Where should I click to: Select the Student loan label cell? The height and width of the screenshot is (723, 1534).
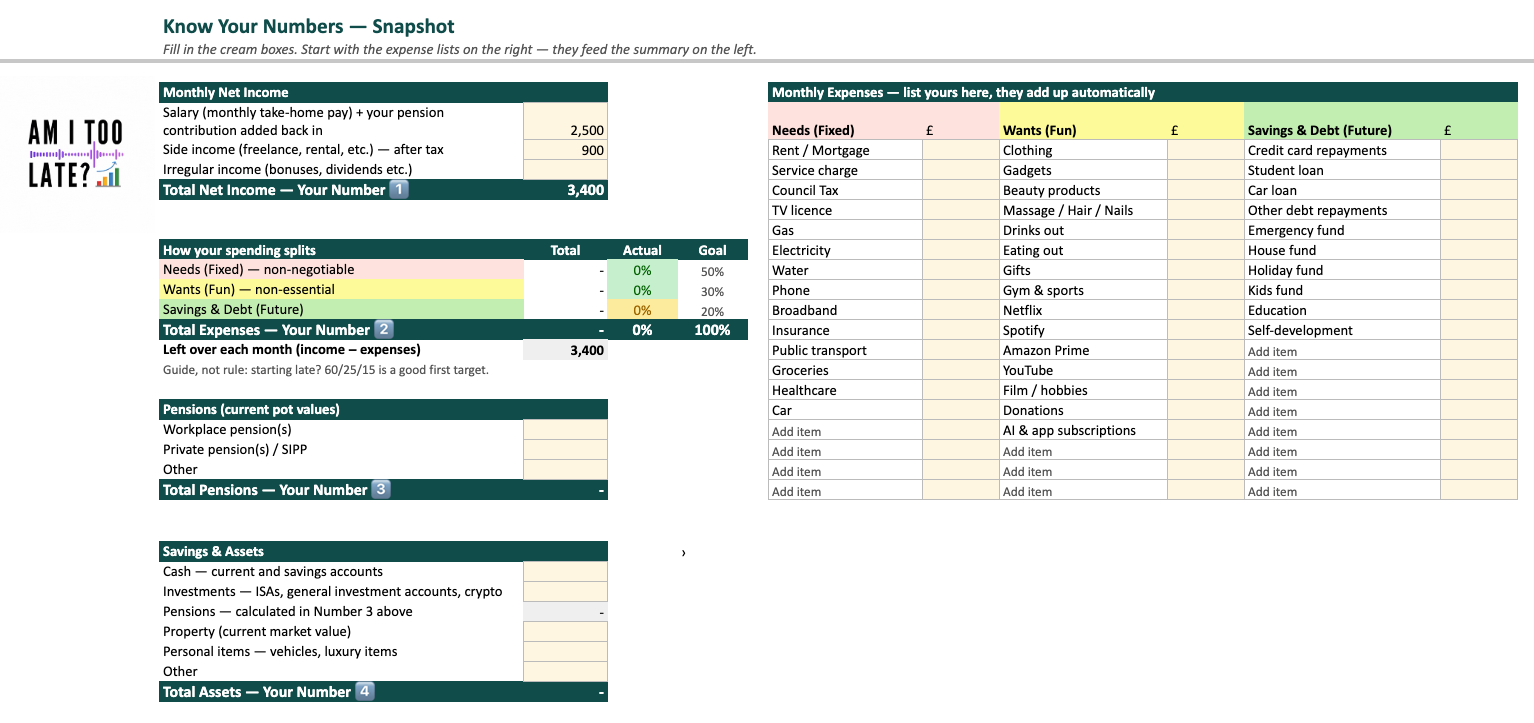pyautogui.click(x=1342, y=170)
